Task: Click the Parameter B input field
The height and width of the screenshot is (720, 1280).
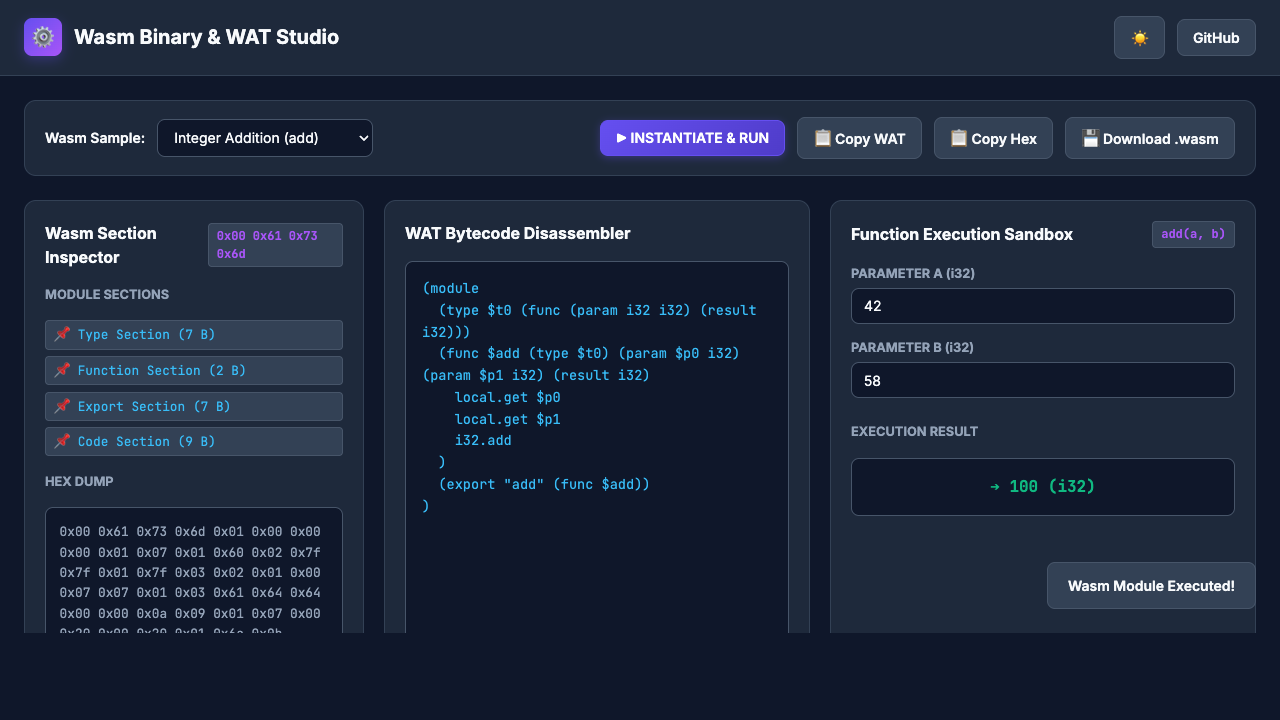Action: pos(1043,380)
